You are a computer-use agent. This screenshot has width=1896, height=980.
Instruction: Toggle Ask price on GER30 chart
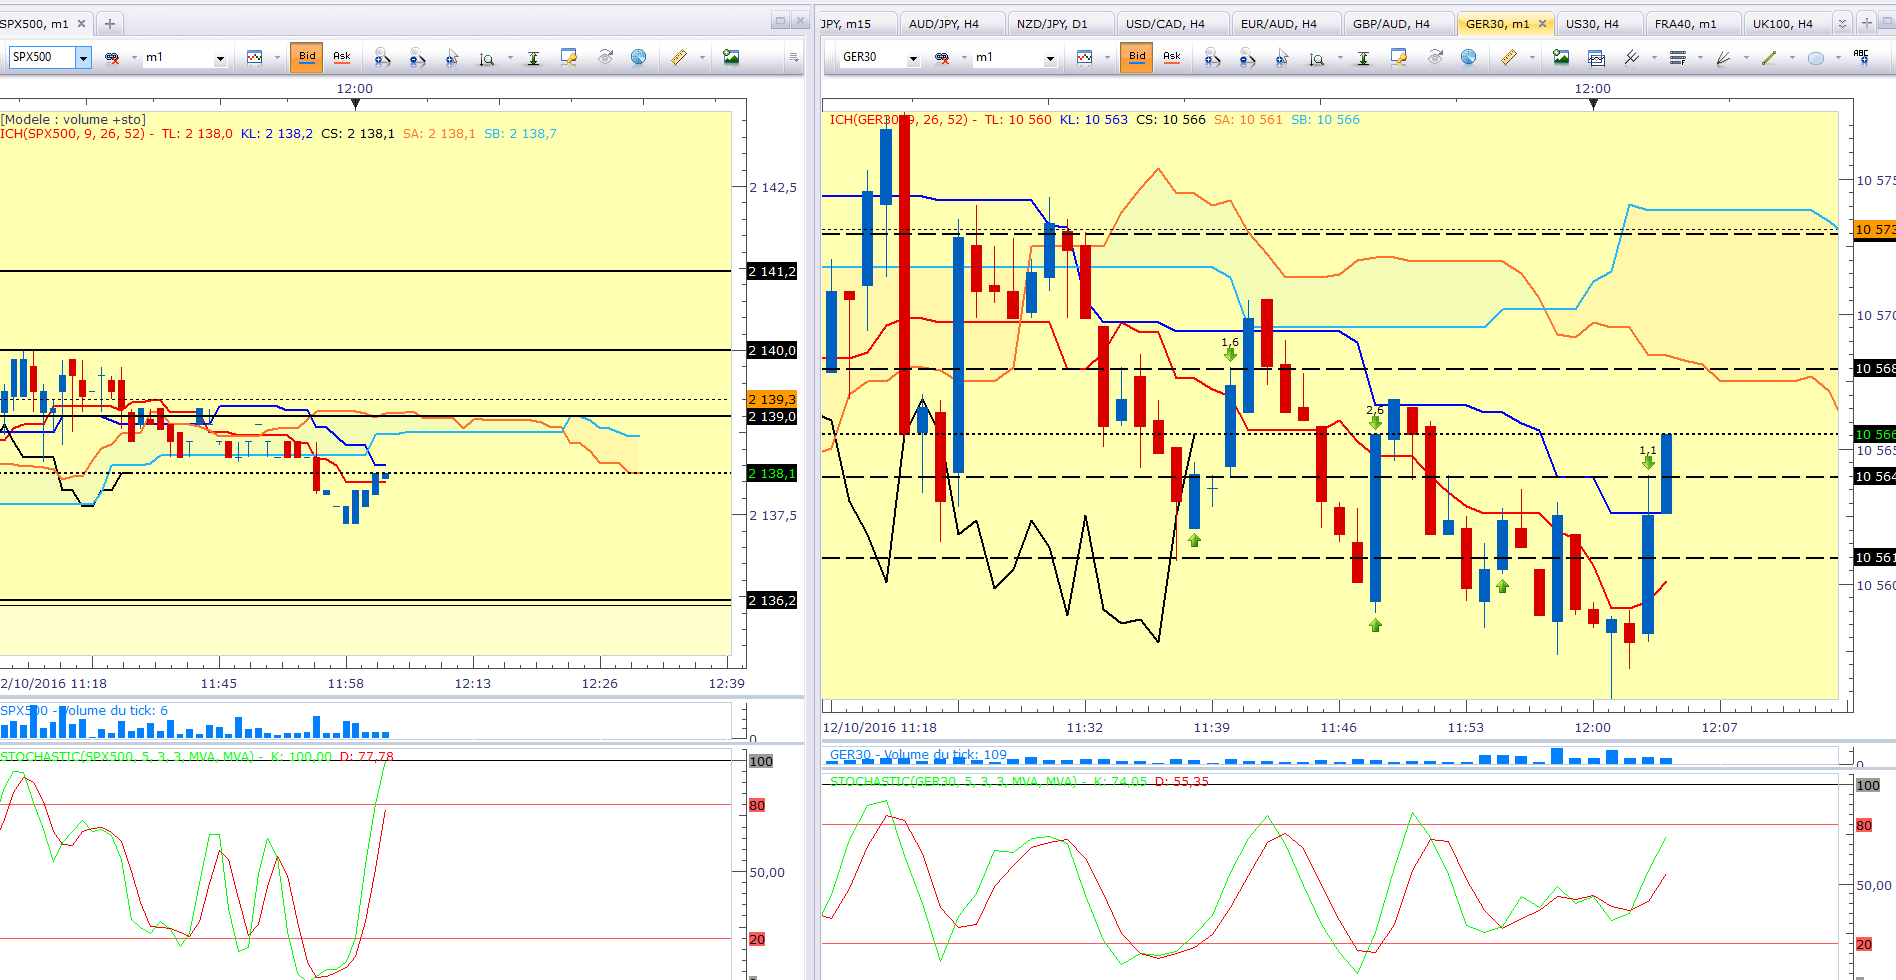coord(1172,57)
